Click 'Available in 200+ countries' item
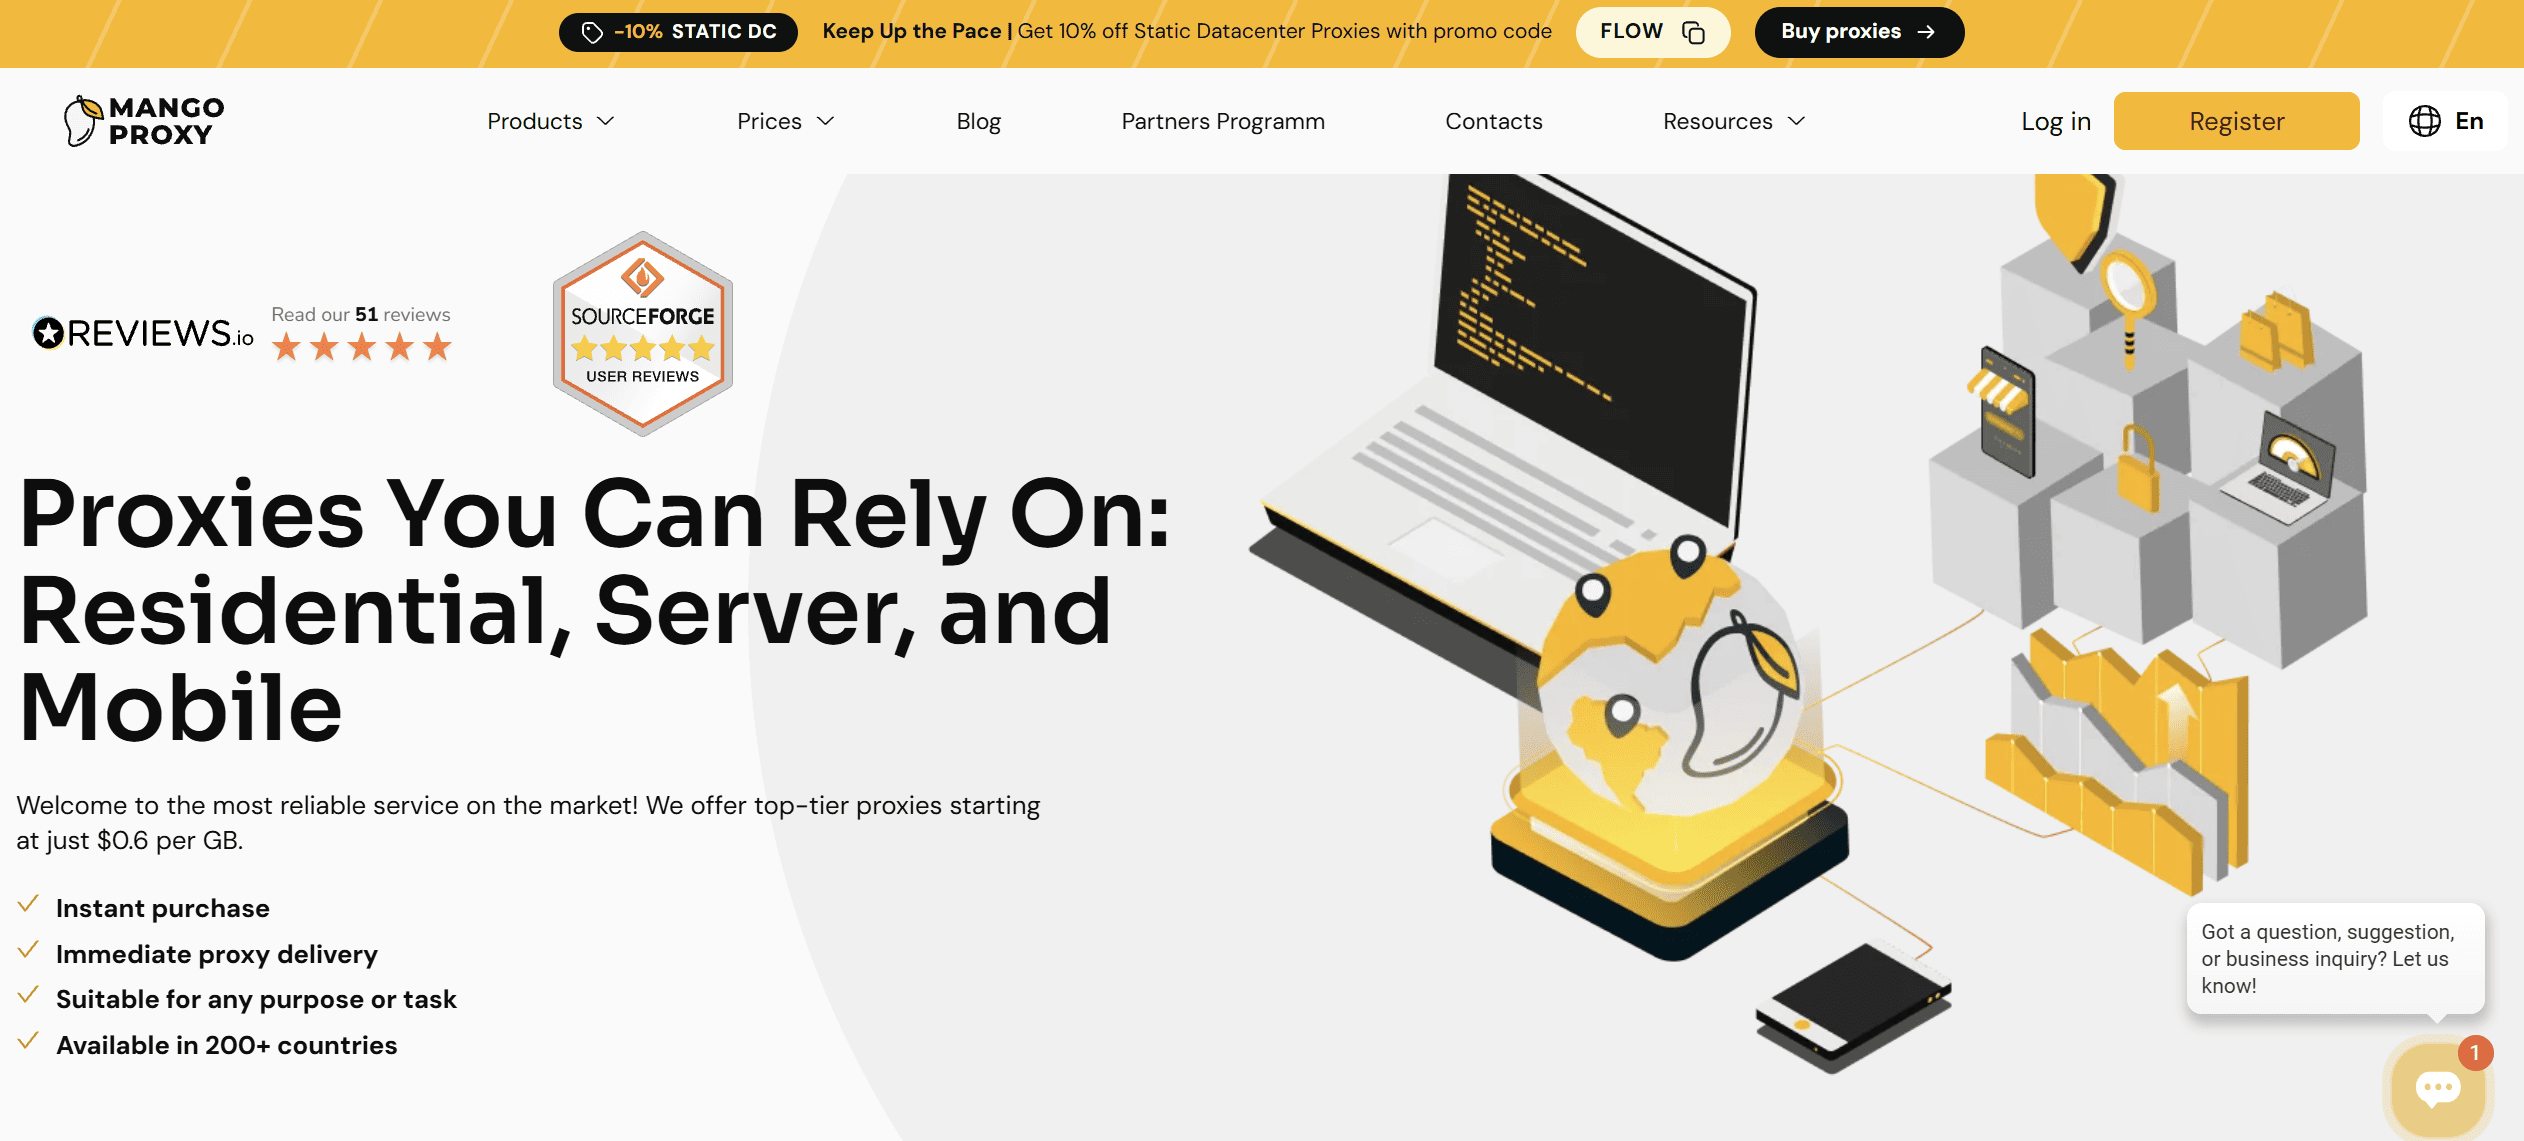 (227, 1045)
